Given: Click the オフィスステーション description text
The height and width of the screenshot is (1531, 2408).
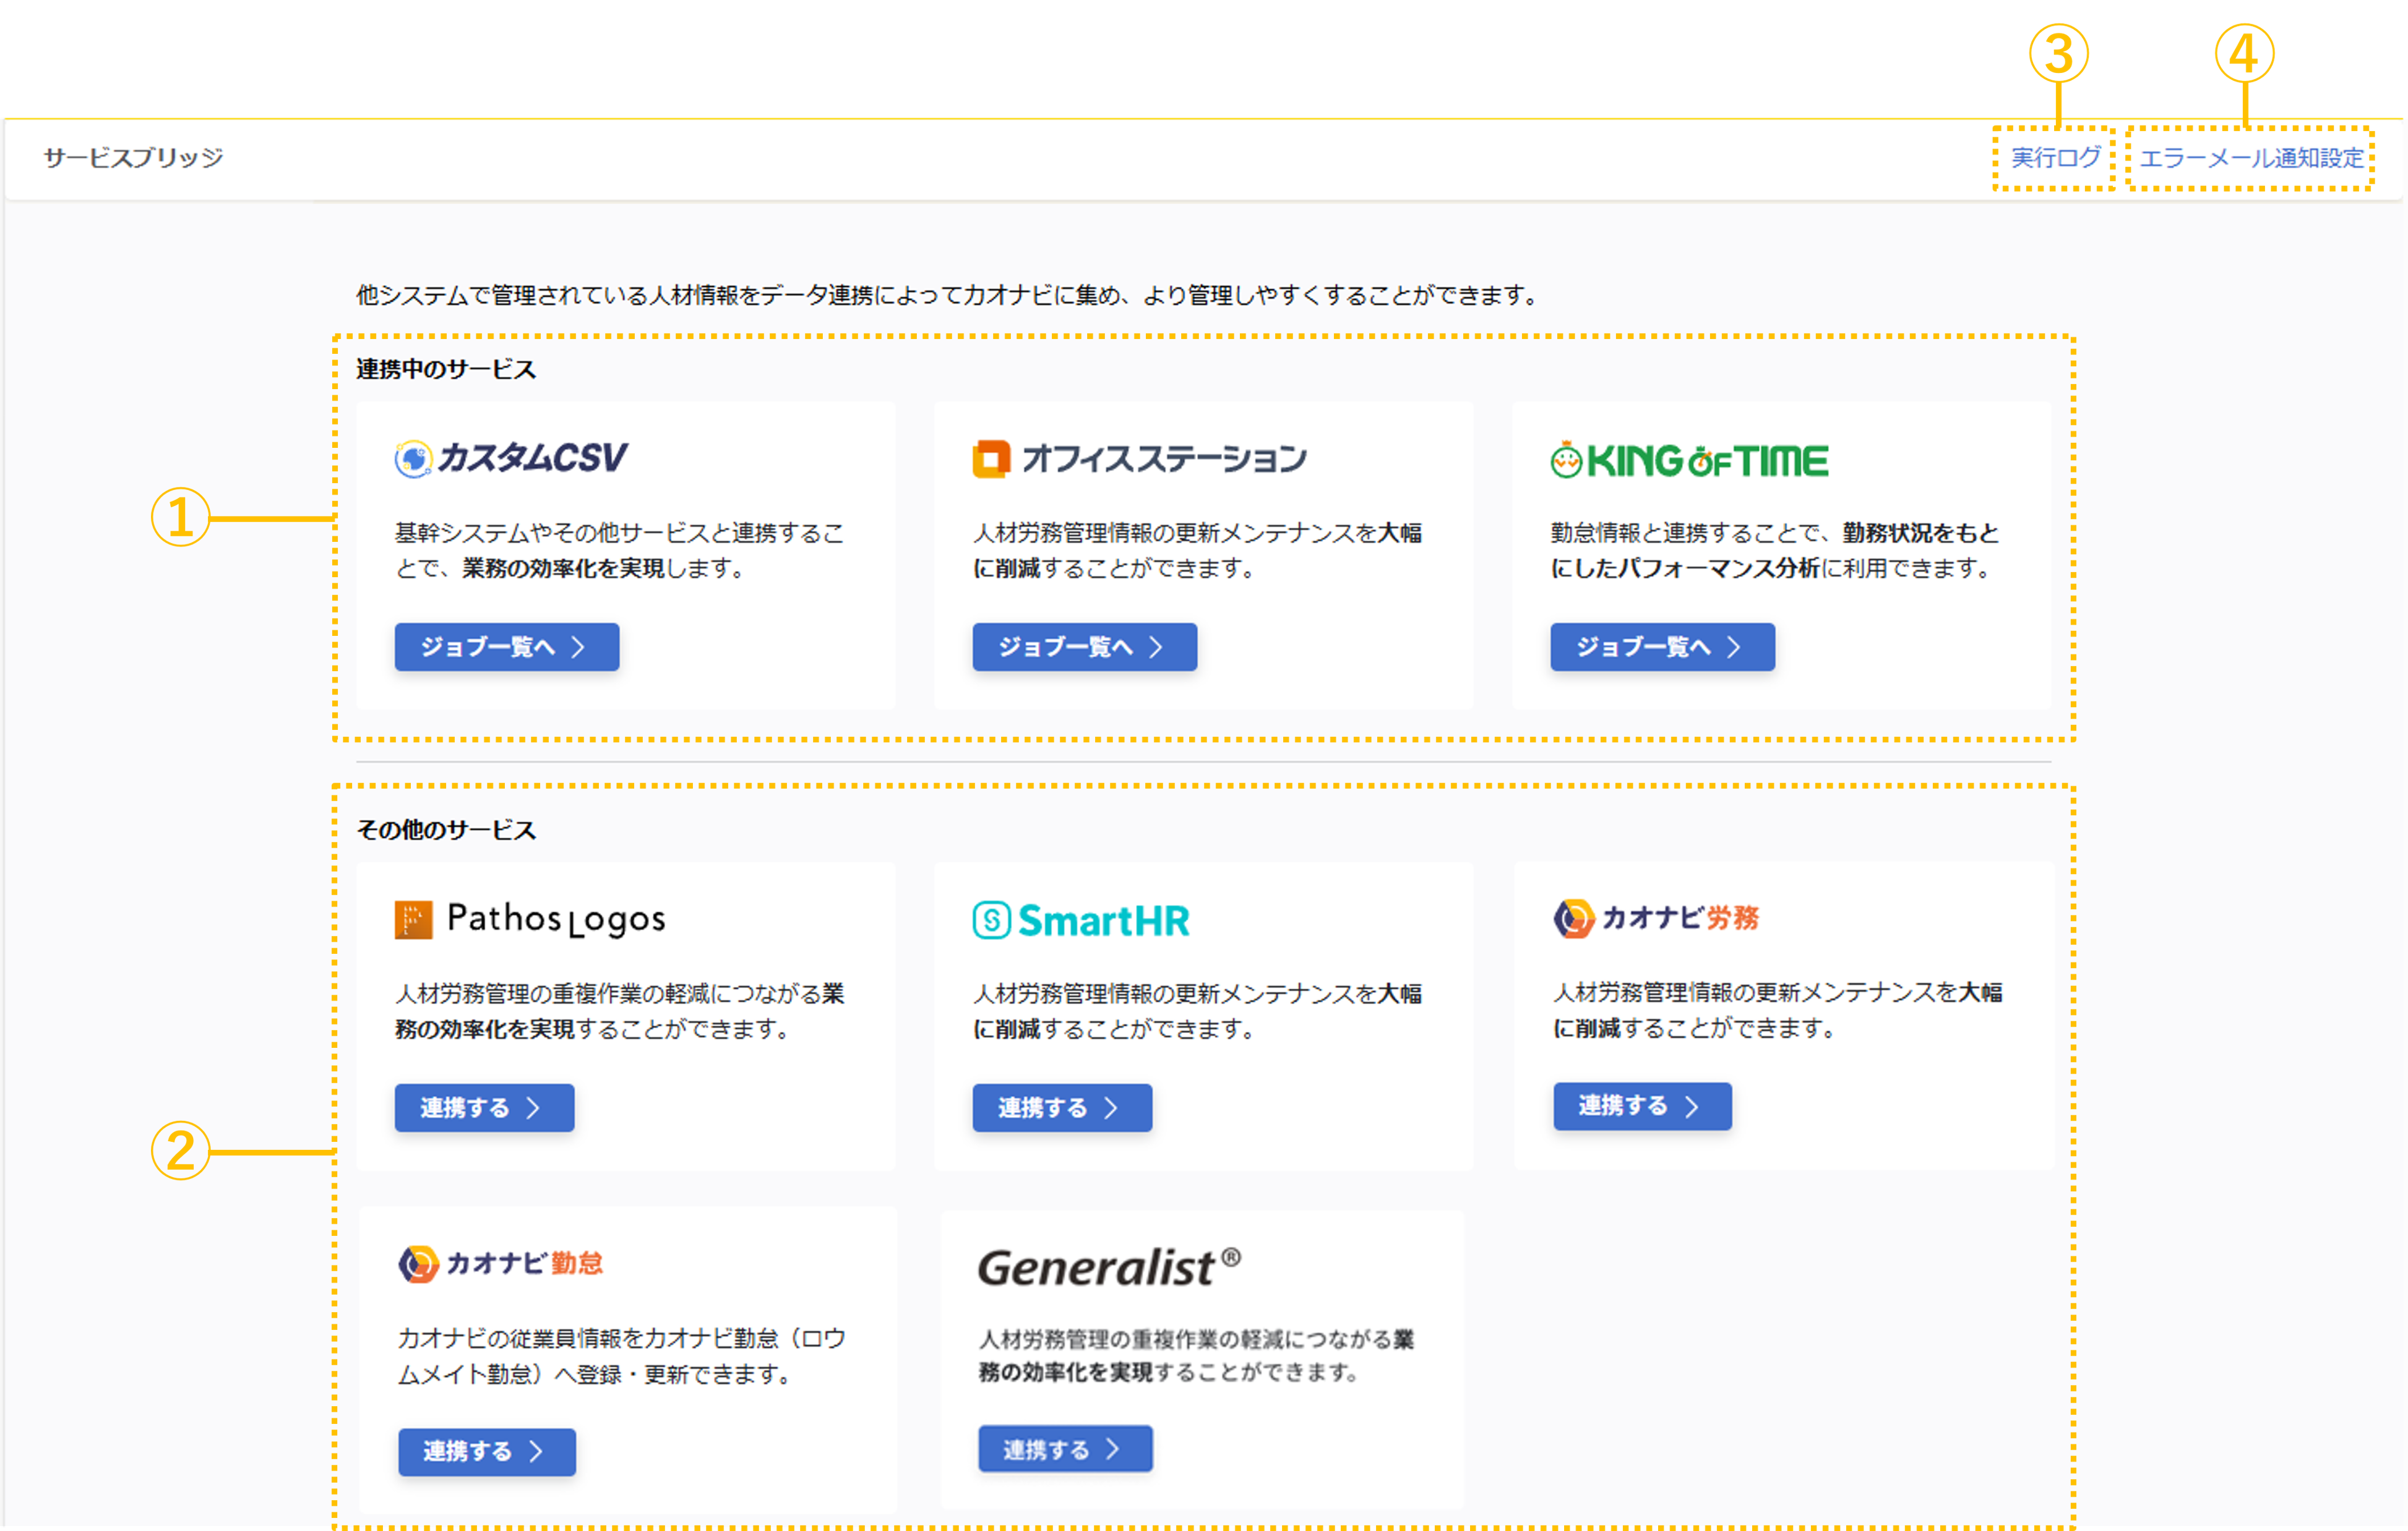Looking at the screenshot, I should 1198,550.
